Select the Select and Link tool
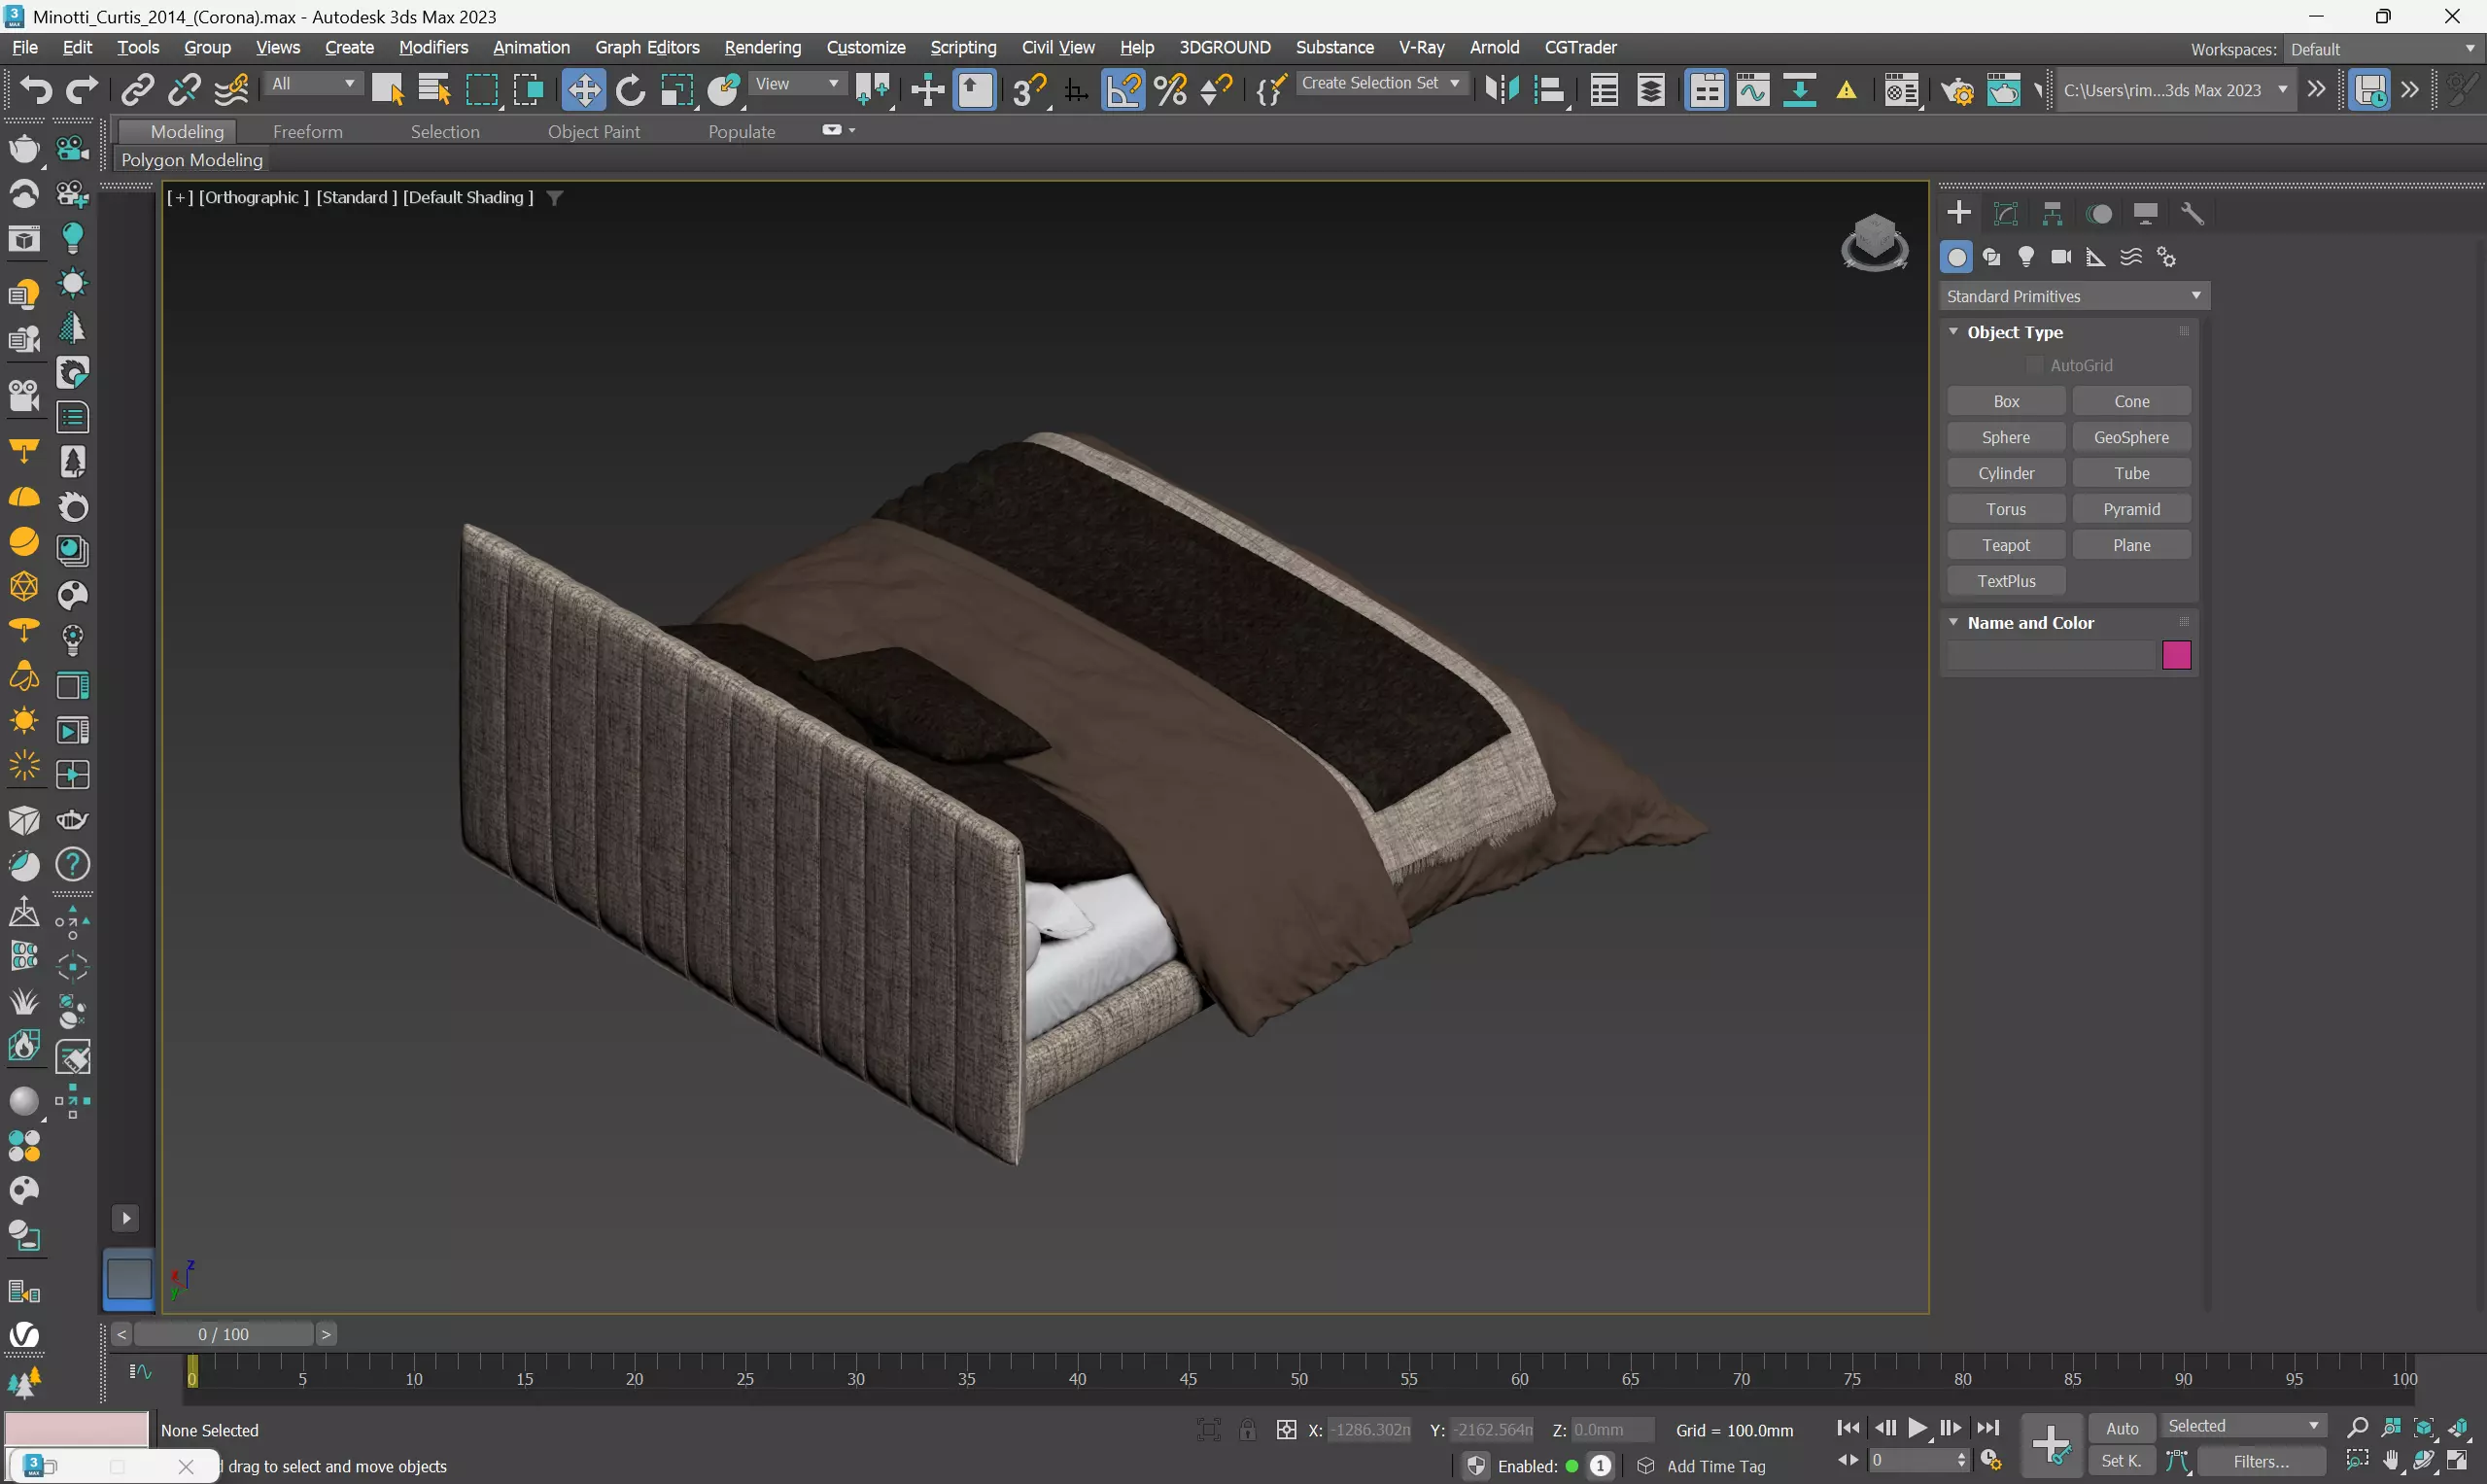2487x1484 pixels. coord(137,90)
